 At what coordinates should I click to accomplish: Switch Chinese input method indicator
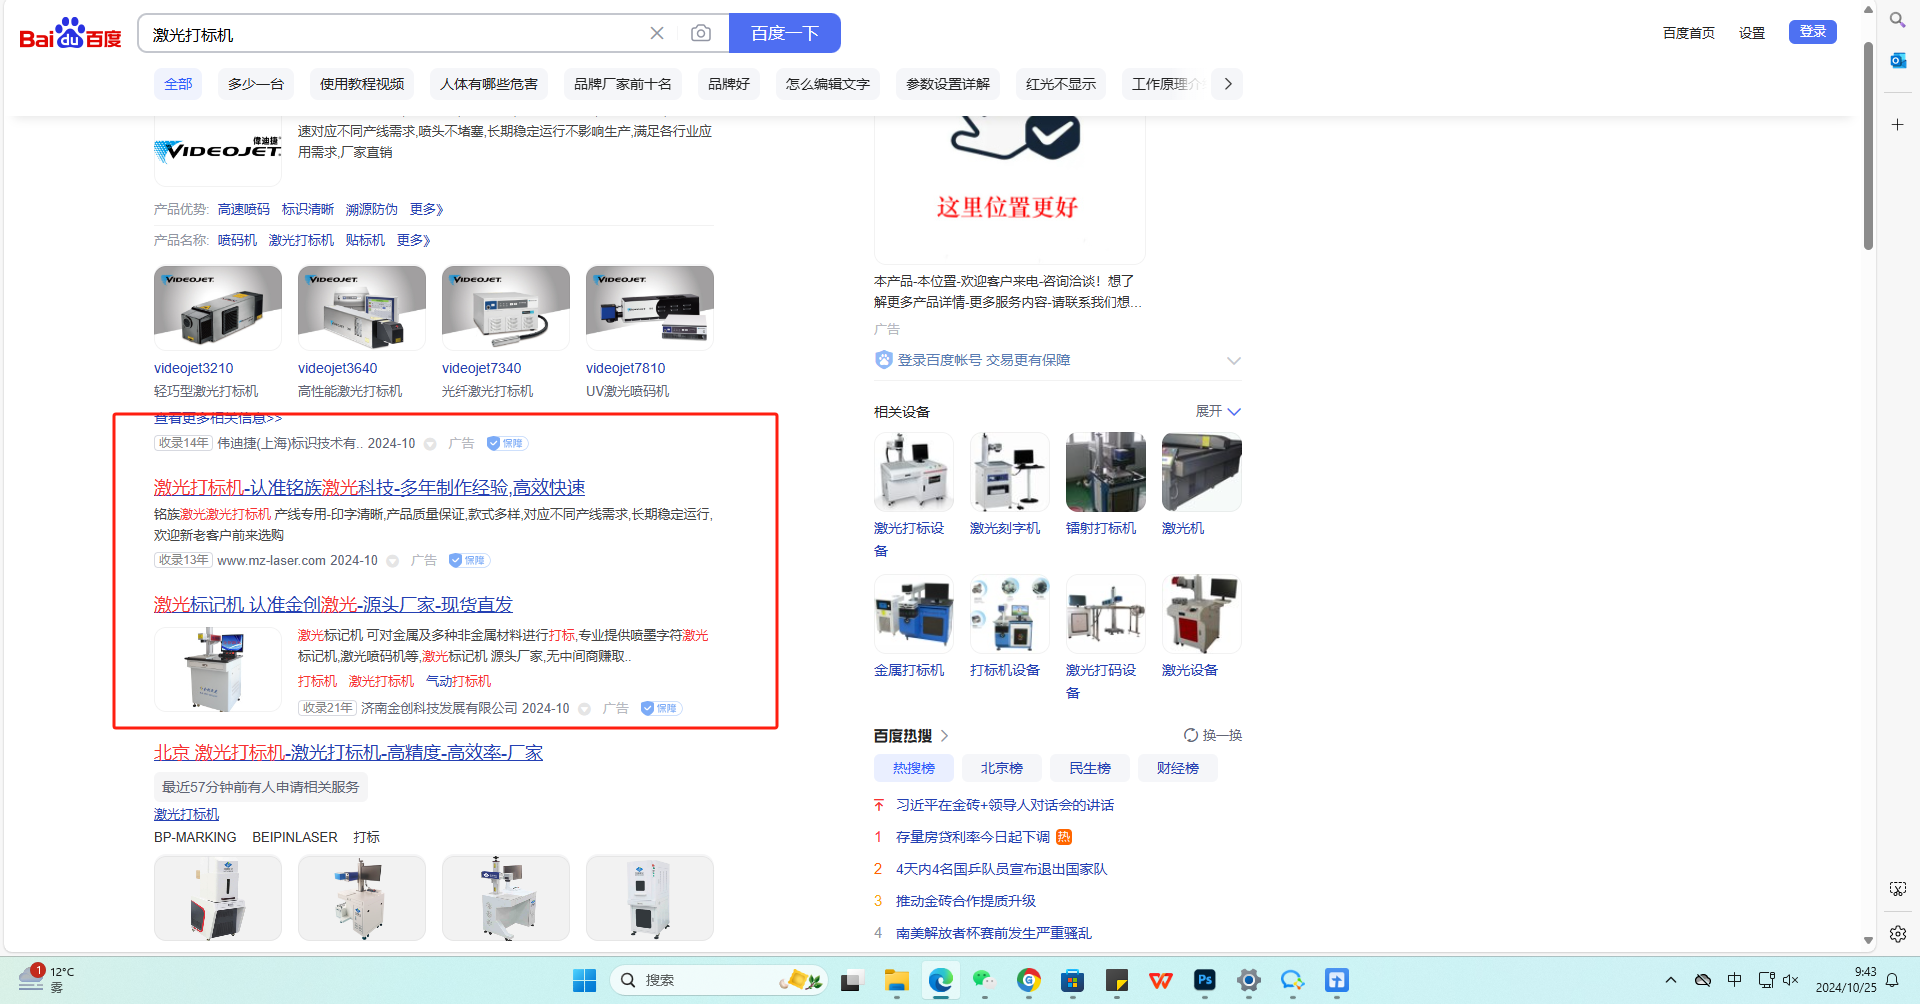coord(1735,980)
